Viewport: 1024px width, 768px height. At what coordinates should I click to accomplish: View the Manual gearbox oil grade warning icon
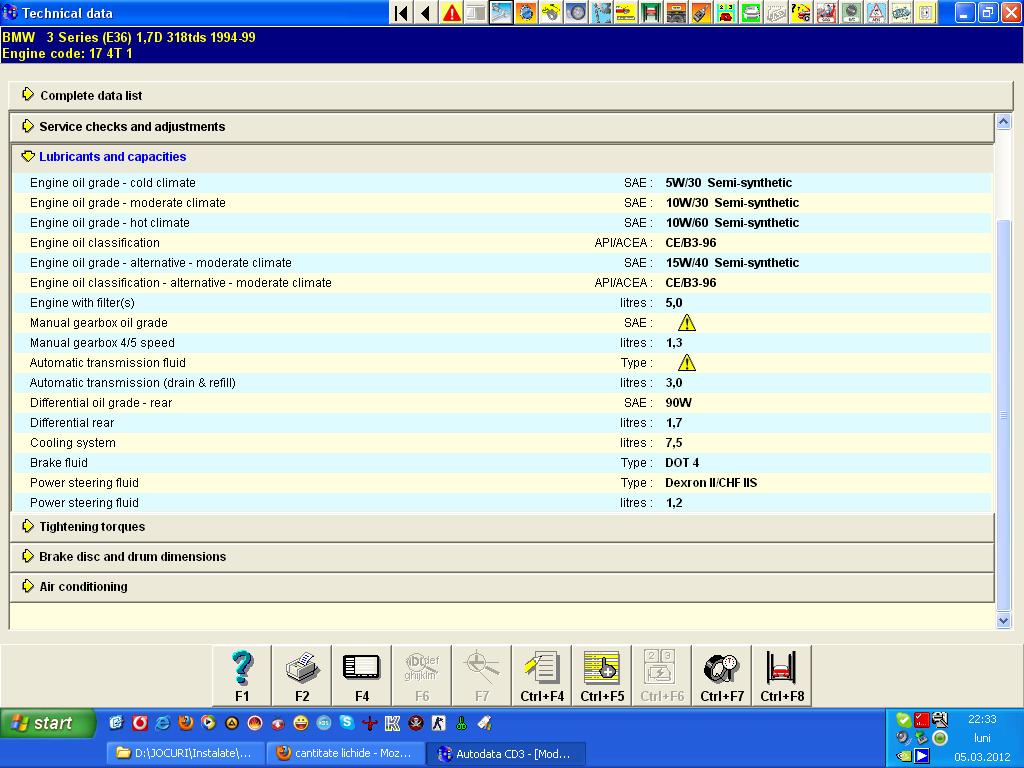tap(686, 323)
